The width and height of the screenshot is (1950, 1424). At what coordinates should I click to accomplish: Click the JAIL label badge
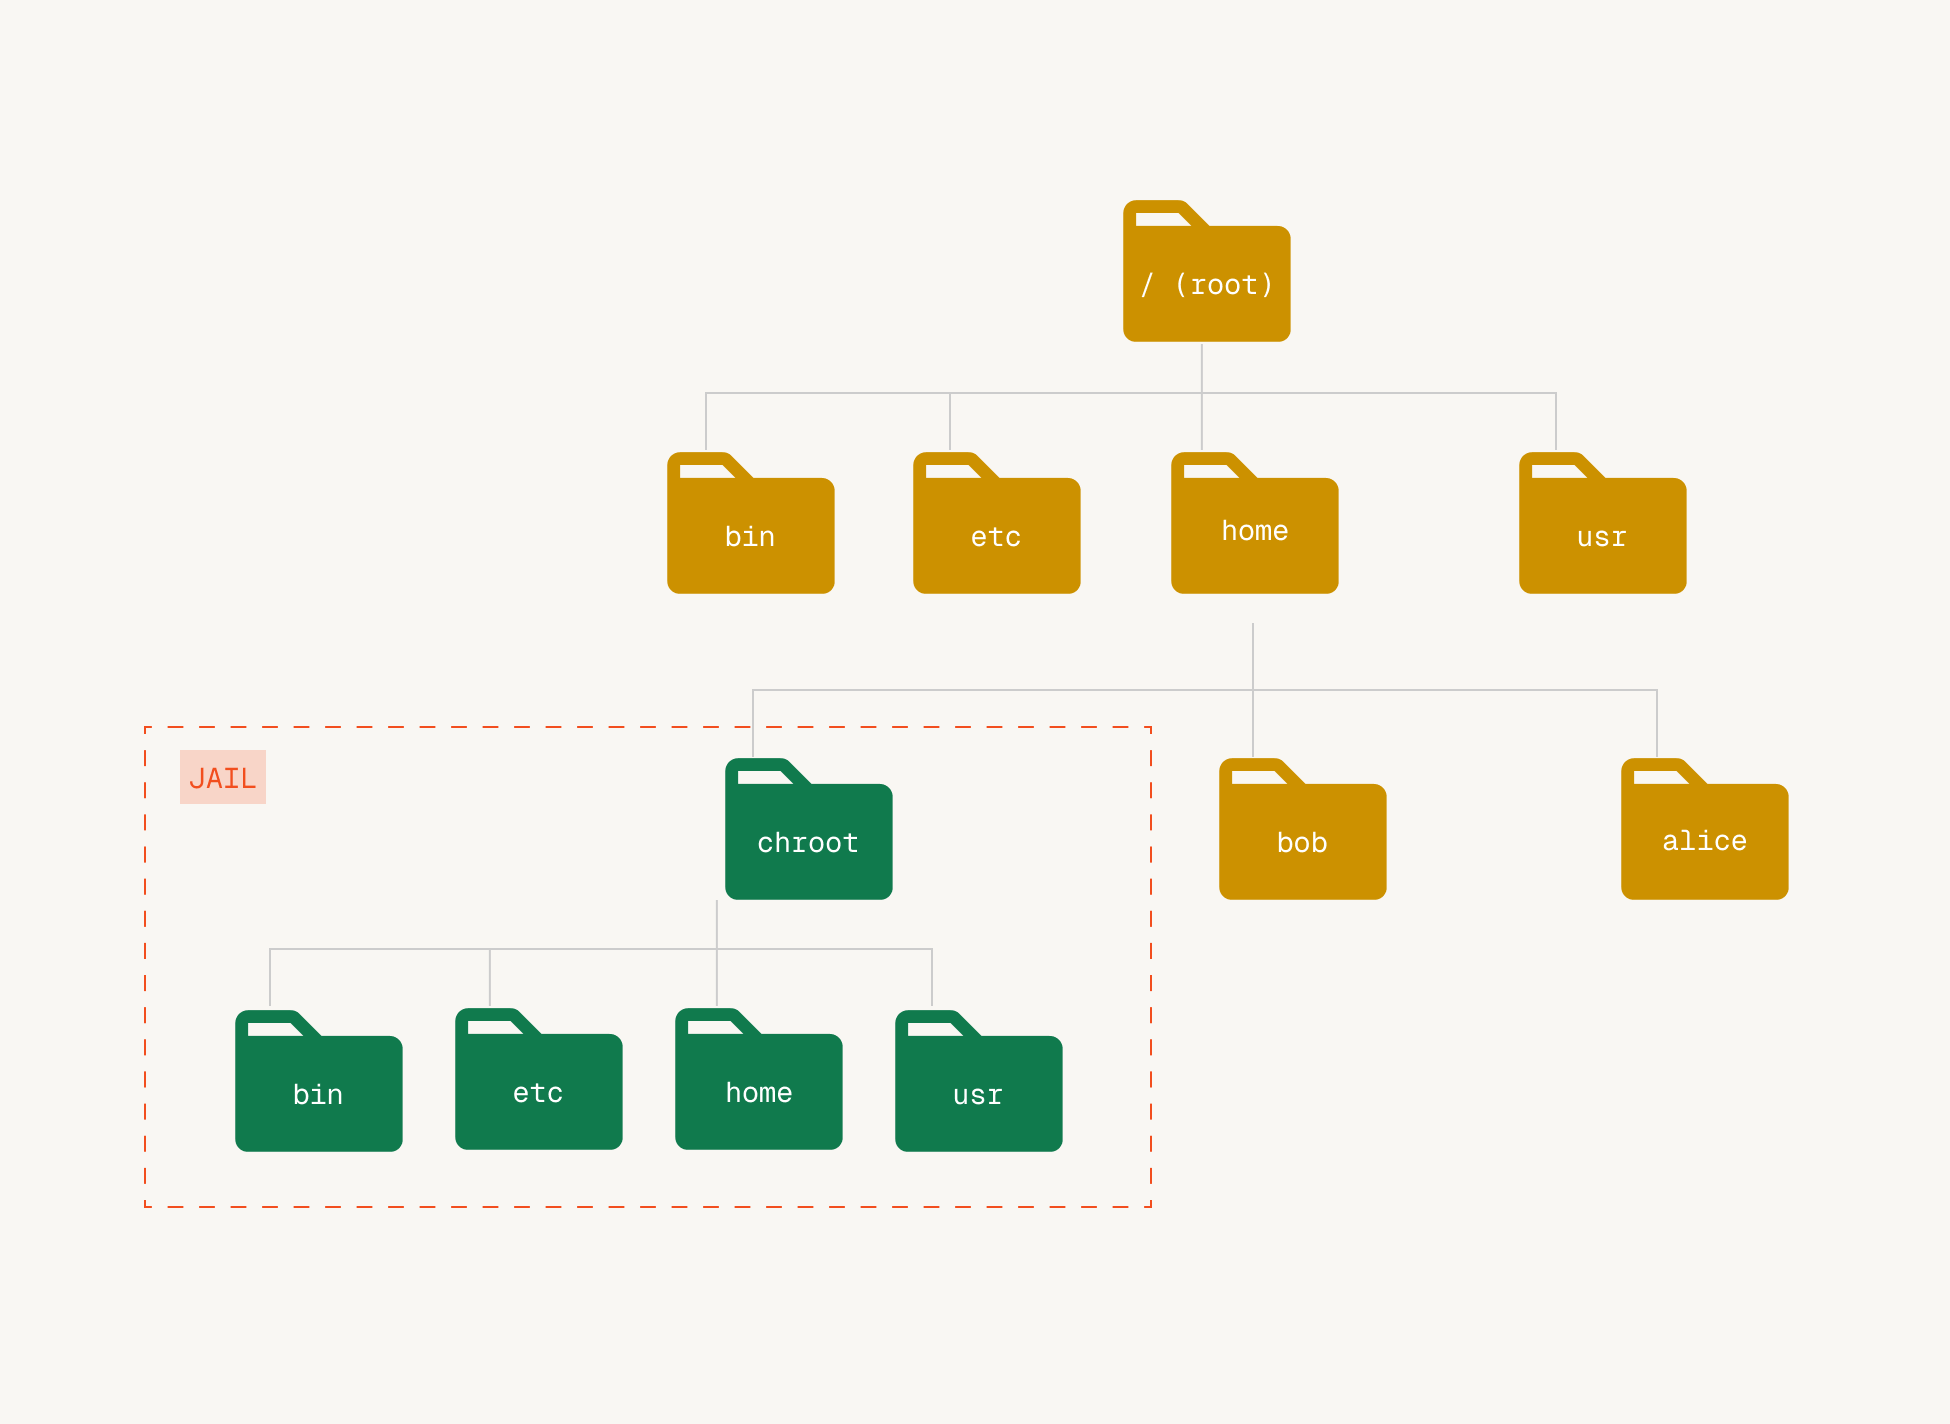click(x=222, y=777)
